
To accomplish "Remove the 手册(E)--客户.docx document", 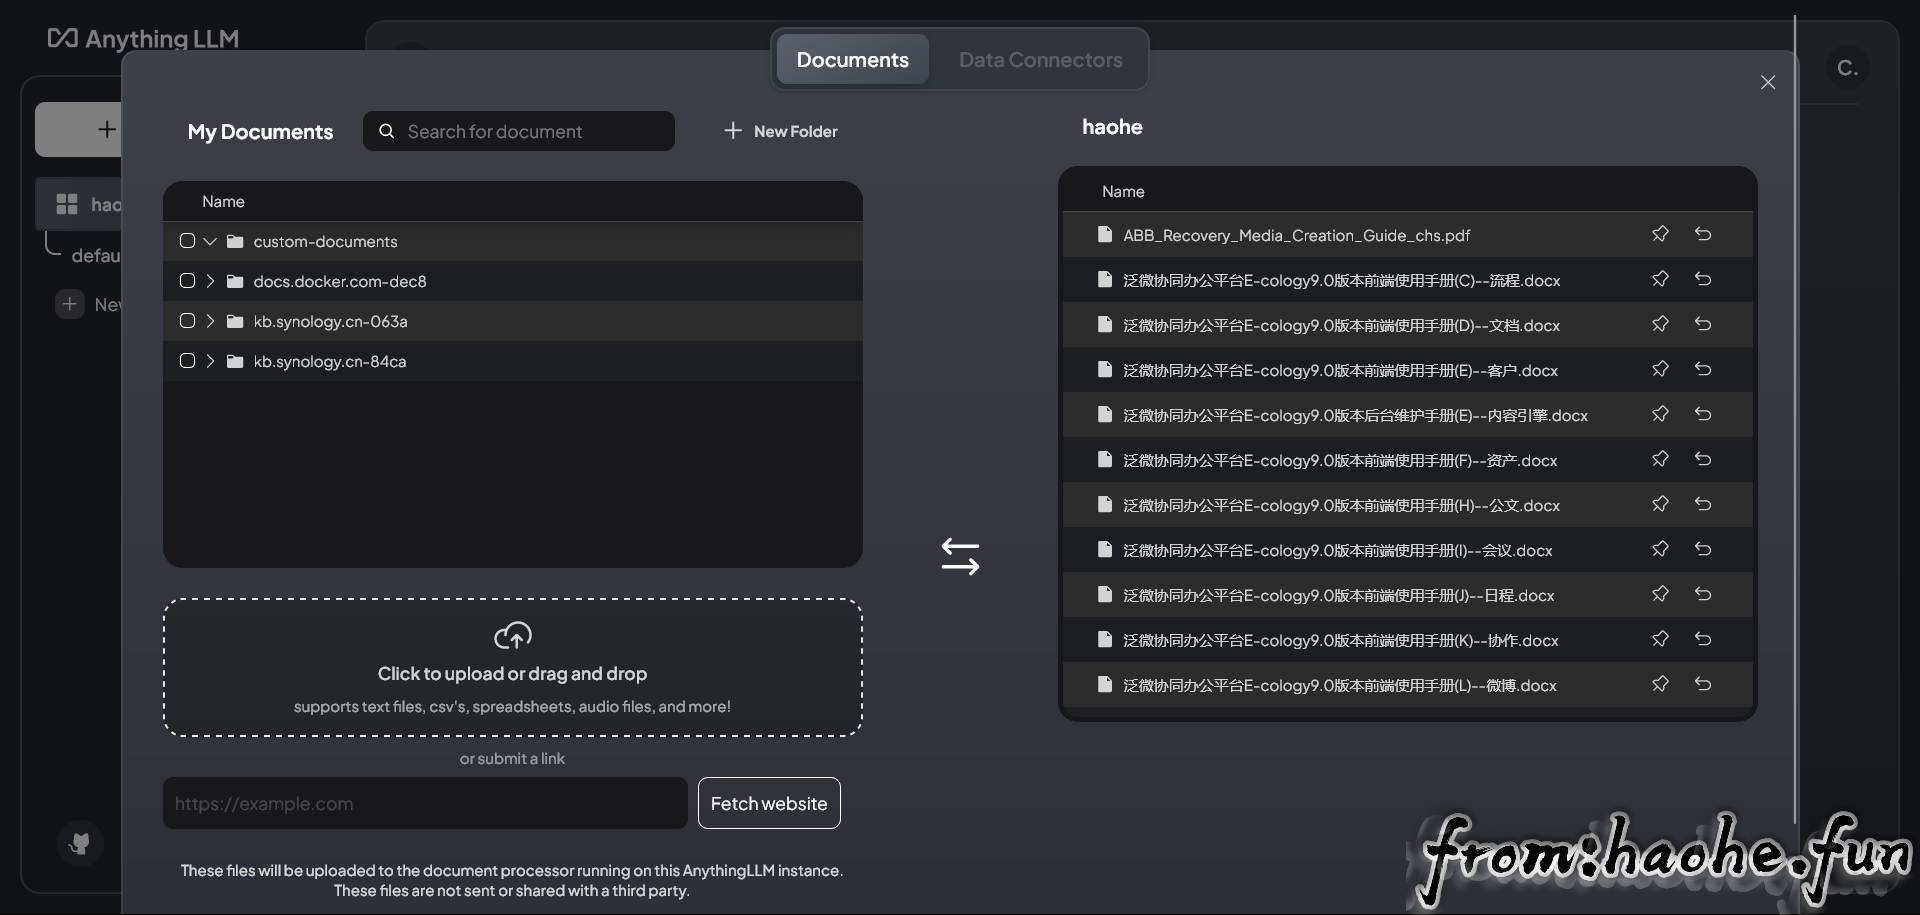I will pos(1703,369).
